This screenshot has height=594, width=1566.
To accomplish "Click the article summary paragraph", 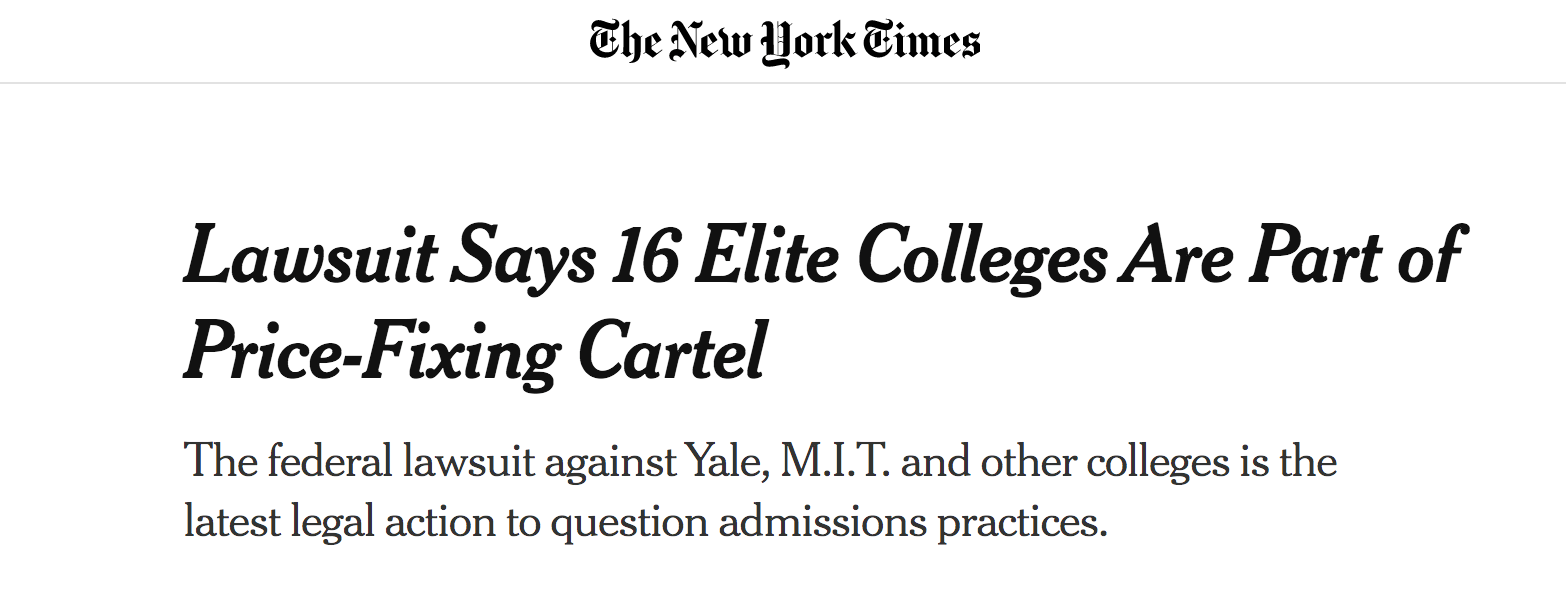I will coord(760,492).
